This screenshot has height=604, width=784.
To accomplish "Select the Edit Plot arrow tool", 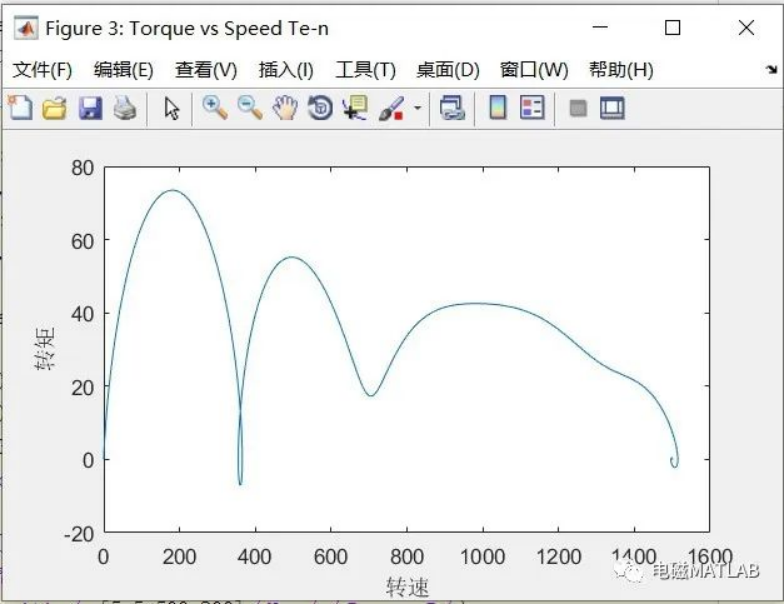I will [x=172, y=108].
